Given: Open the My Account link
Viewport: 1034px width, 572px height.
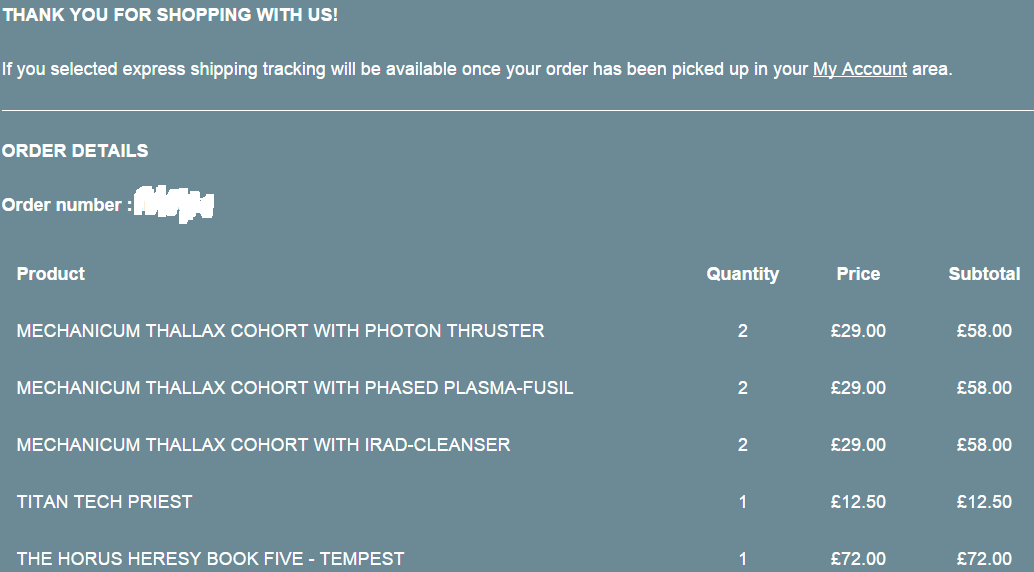Looking at the screenshot, I should 860,70.
